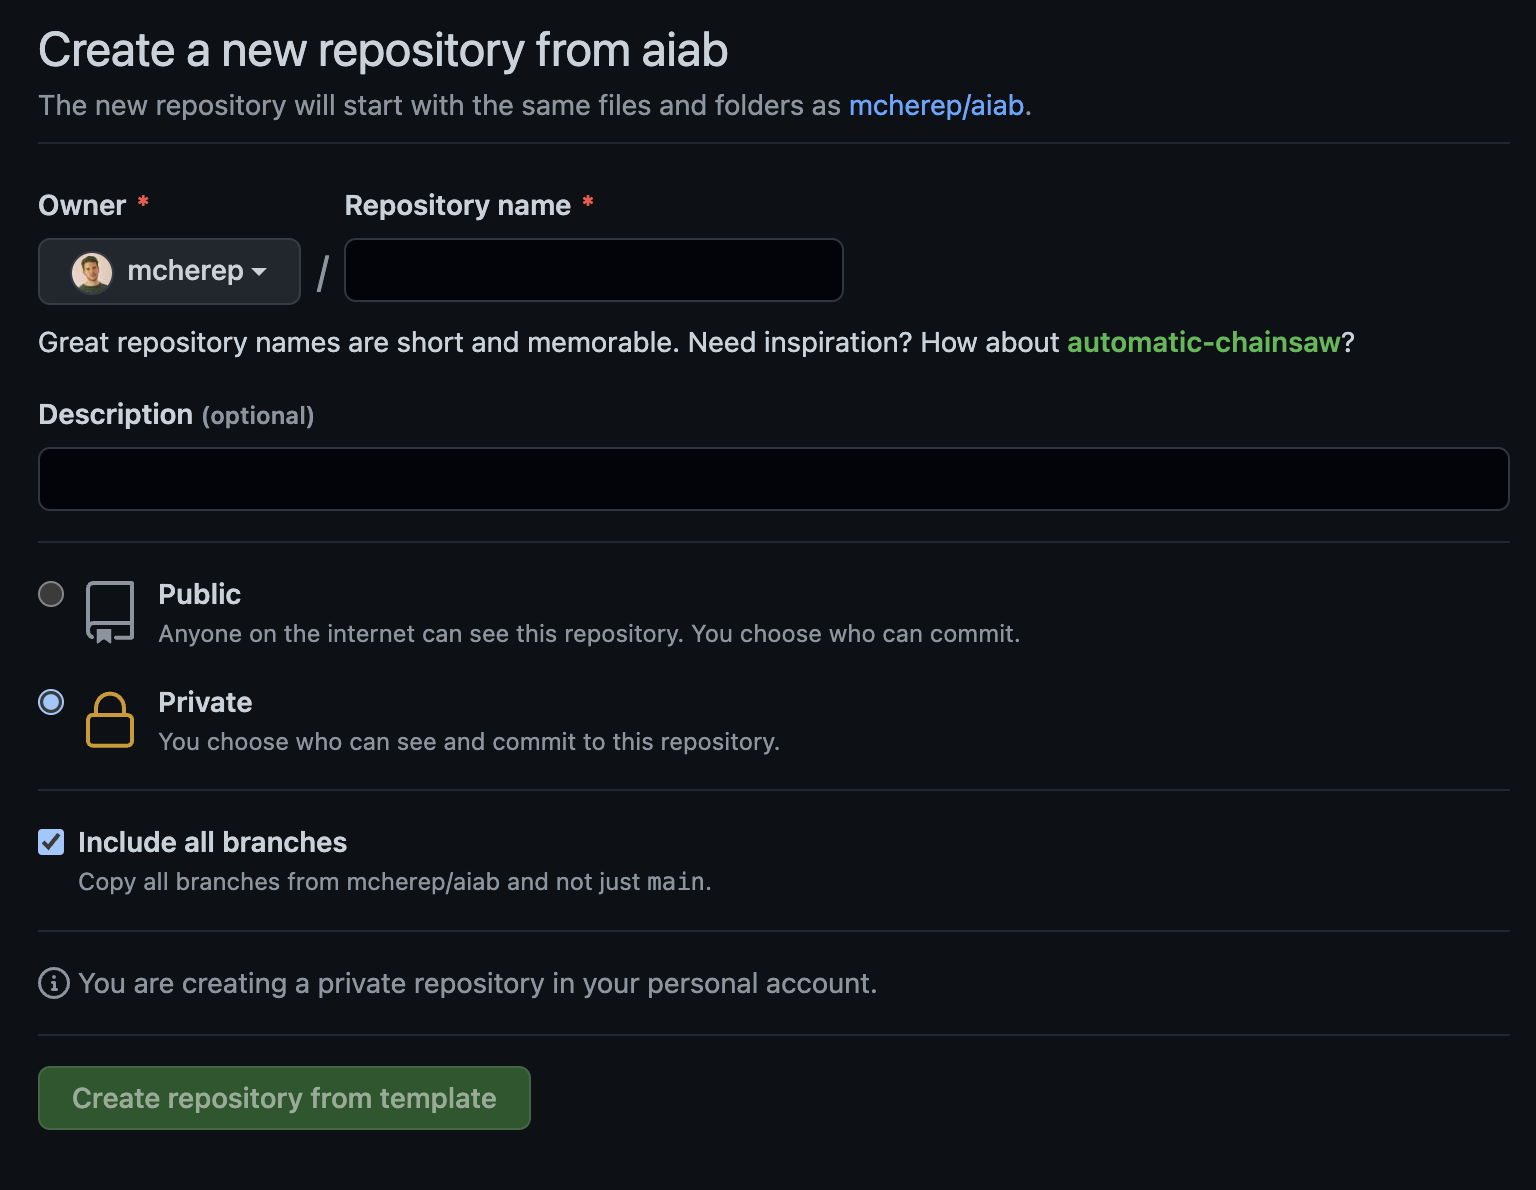The width and height of the screenshot is (1536, 1190).
Task: Select the Public radio button
Action: (51, 594)
